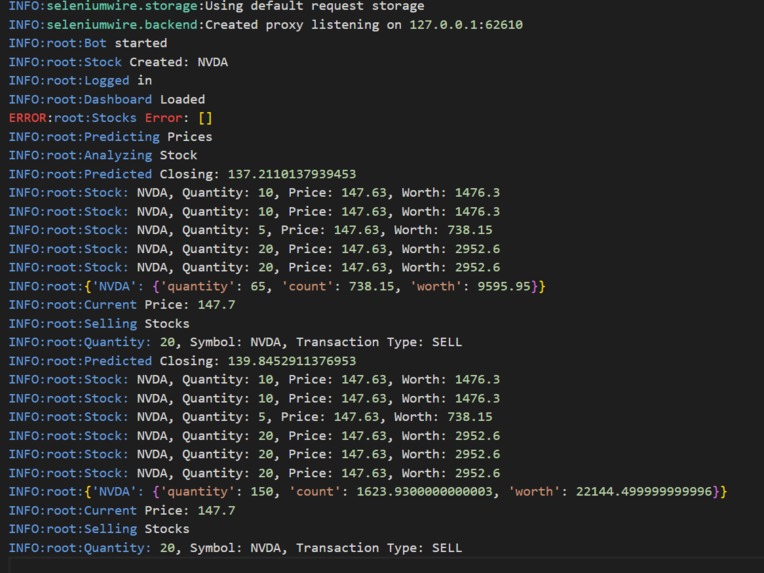Select the worth value 22144.499999999996
Image resolution: width=764 pixels, height=573 pixels.
point(644,491)
